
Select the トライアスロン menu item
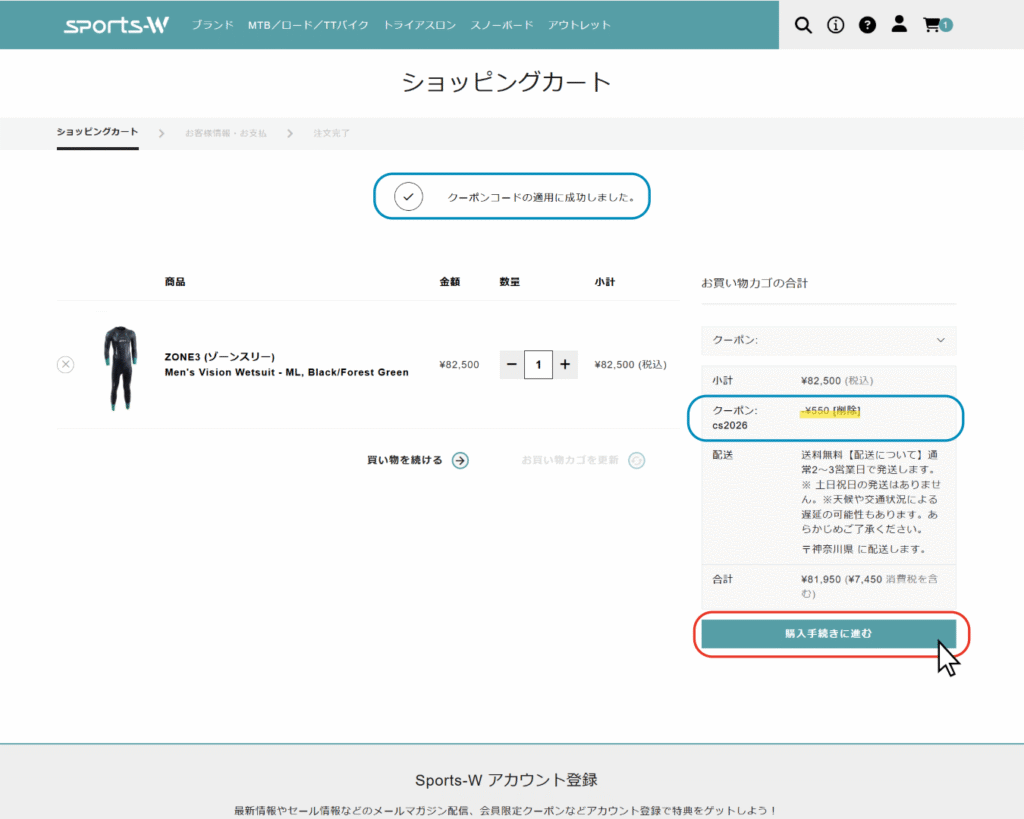(x=419, y=25)
